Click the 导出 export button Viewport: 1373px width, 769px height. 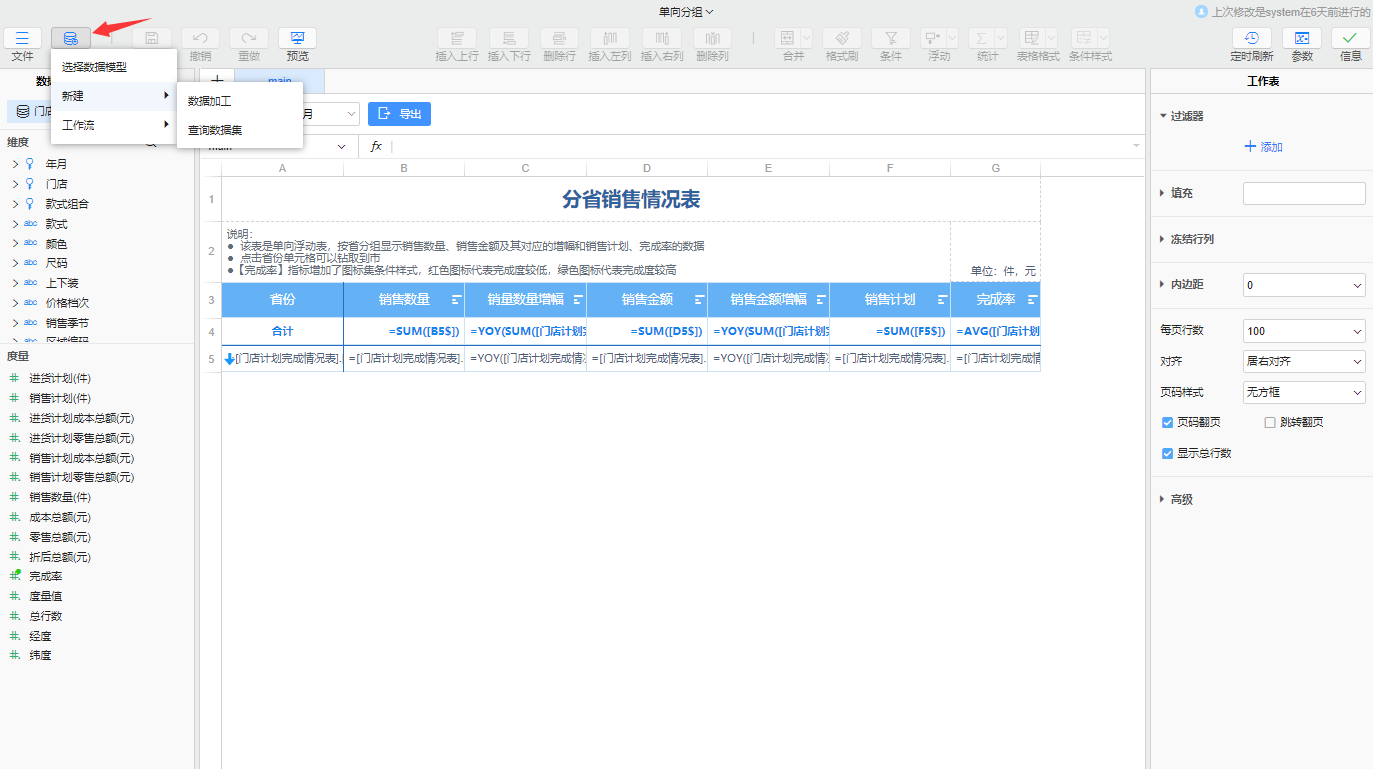click(x=398, y=114)
